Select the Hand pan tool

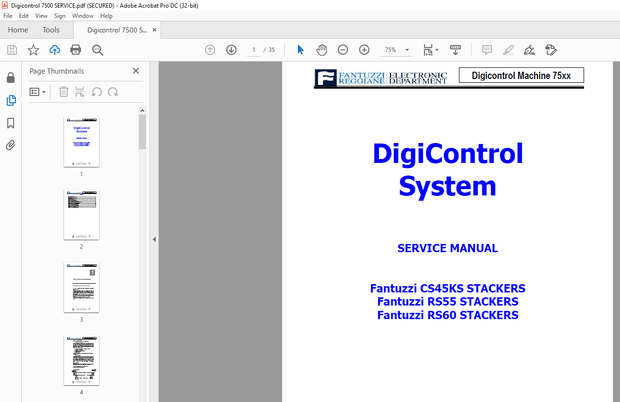coord(321,50)
